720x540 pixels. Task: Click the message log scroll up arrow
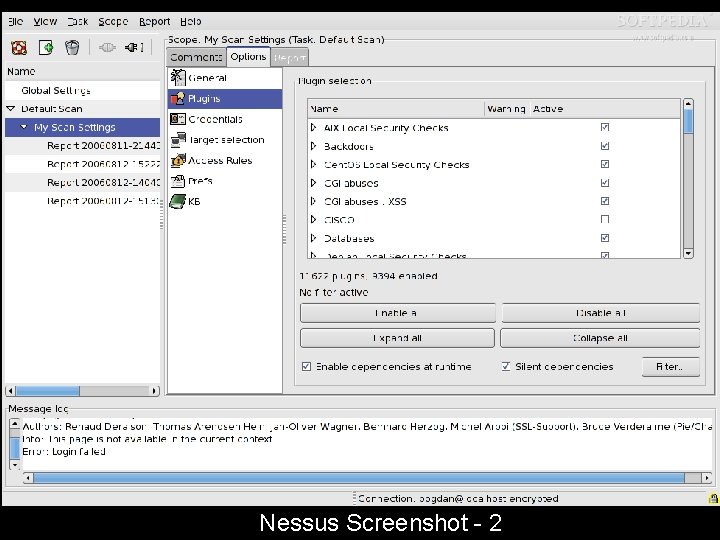(x=15, y=423)
